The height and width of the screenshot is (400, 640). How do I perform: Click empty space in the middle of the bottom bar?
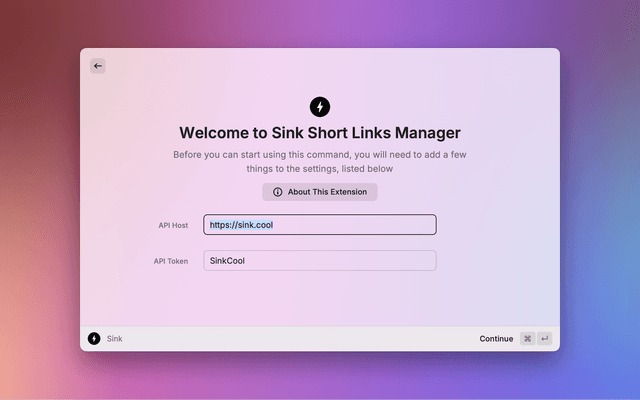click(x=300, y=339)
